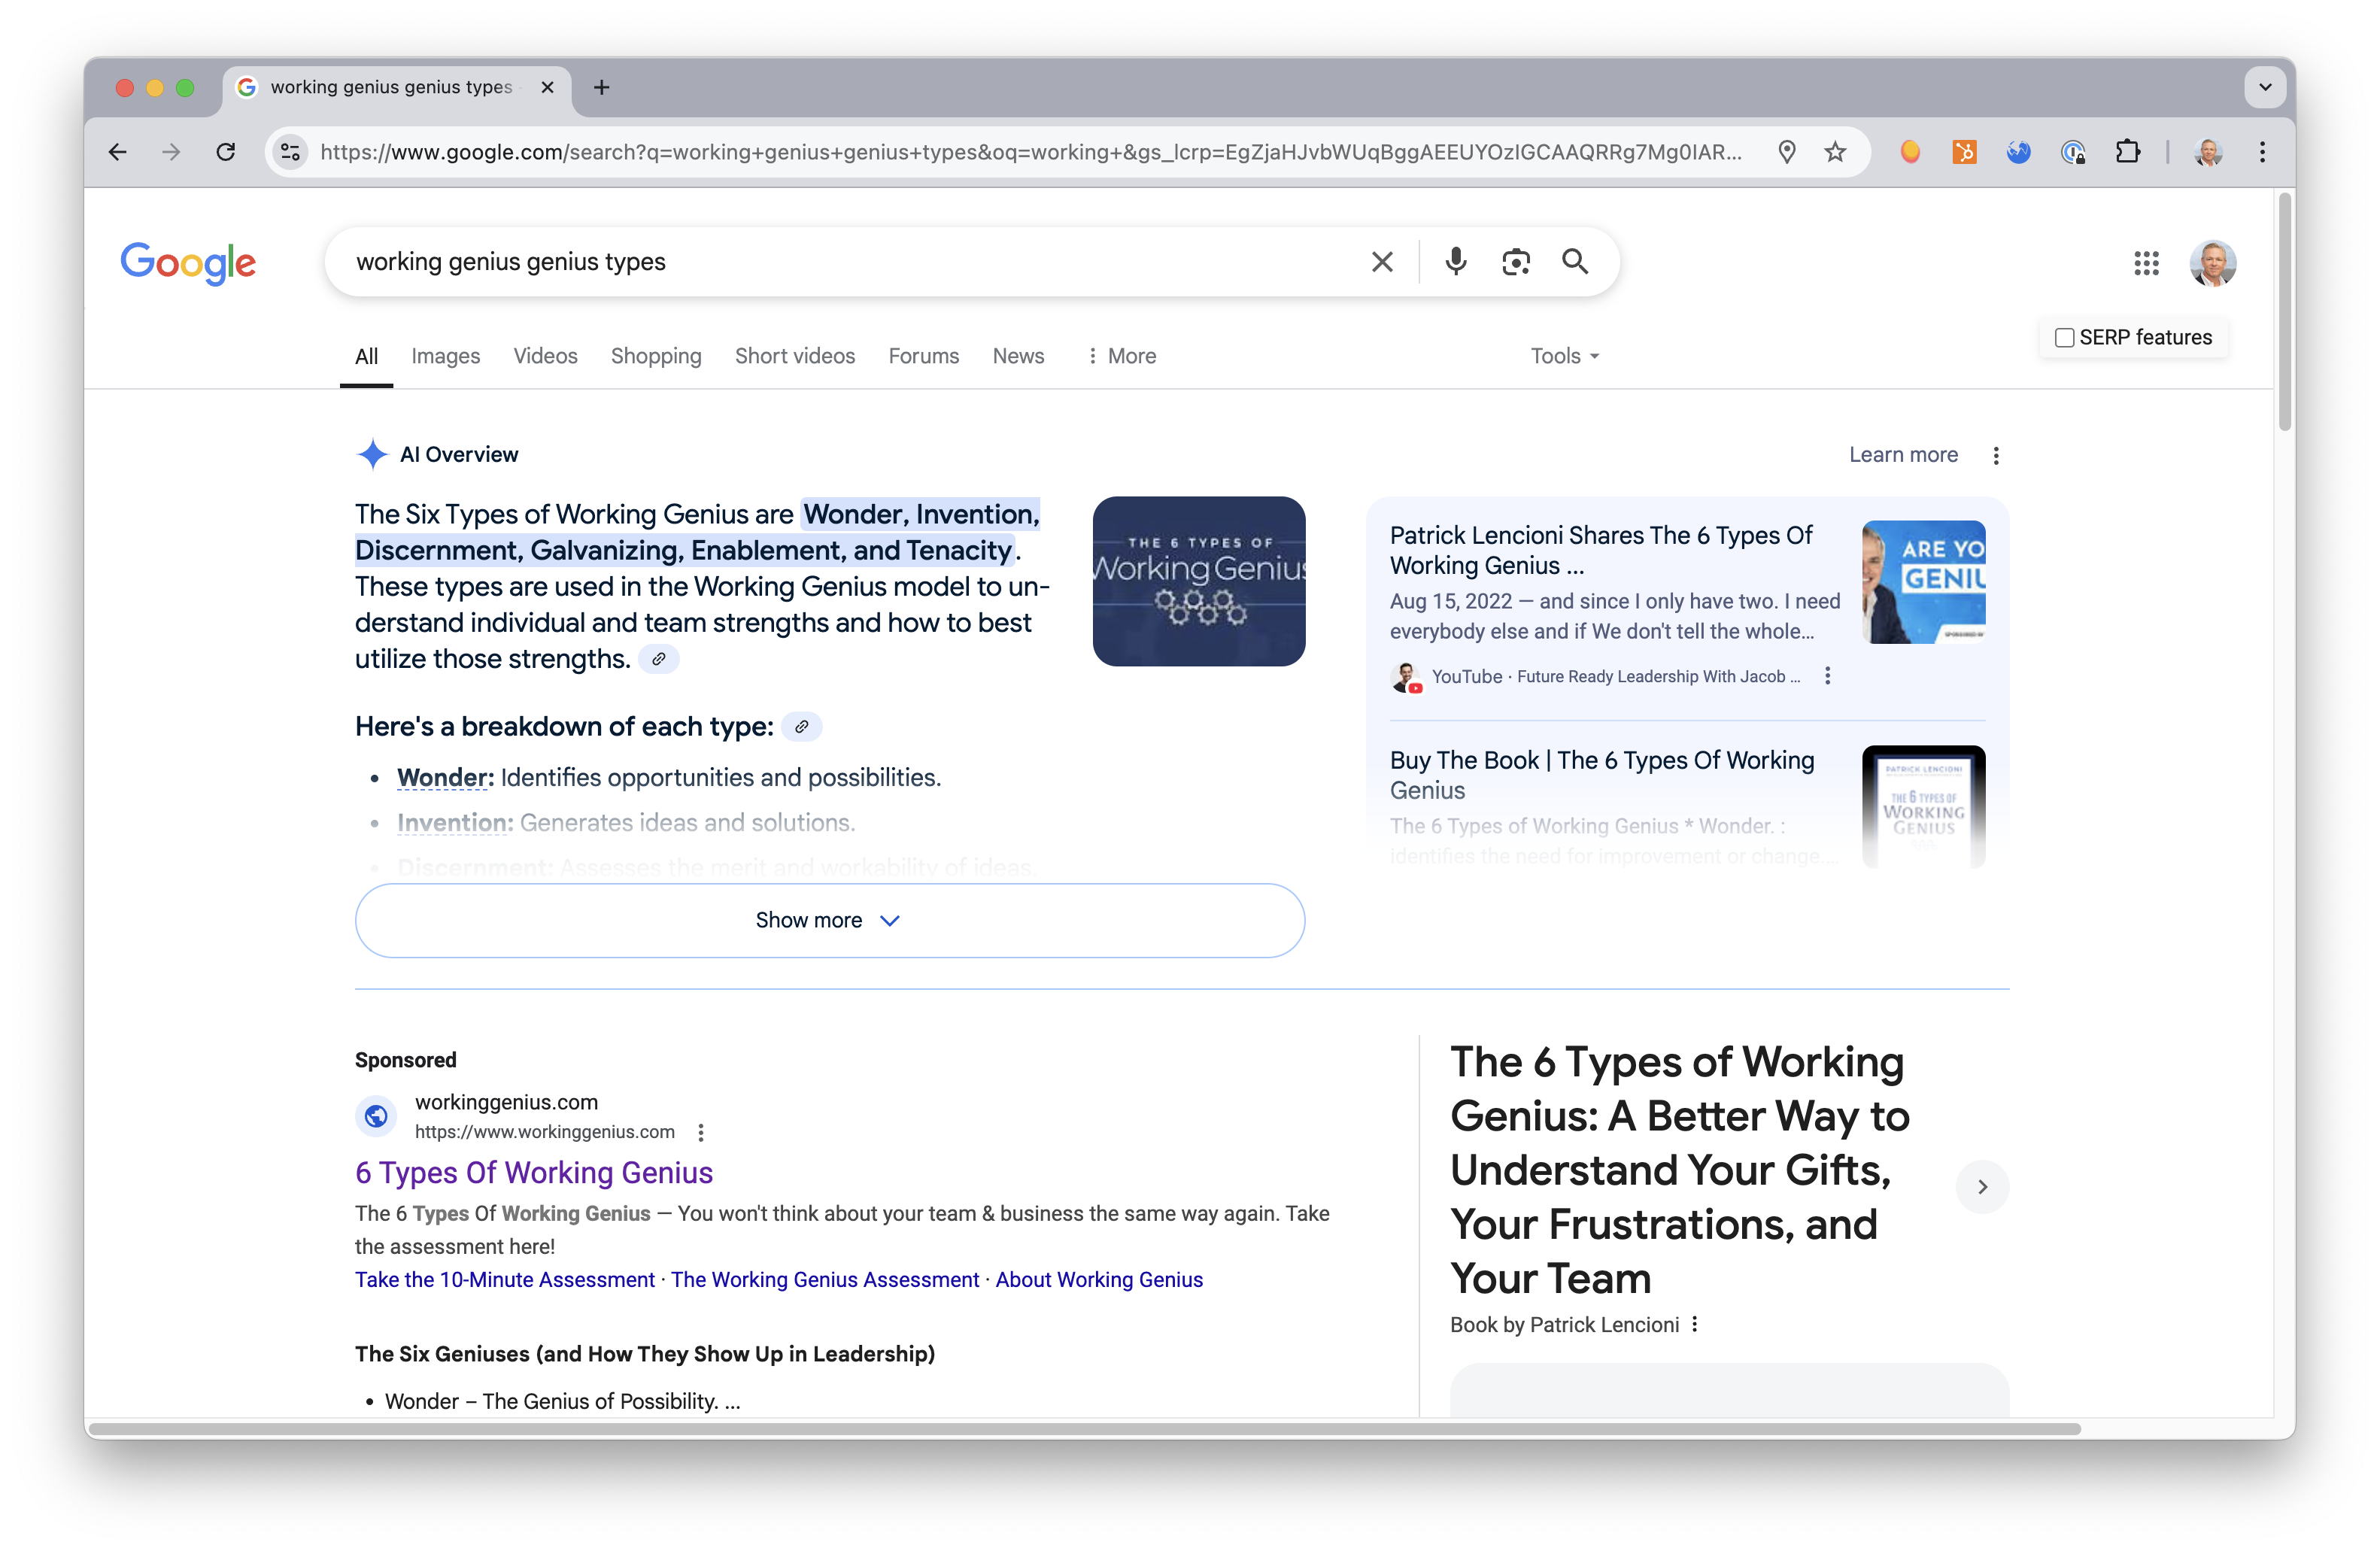Click the Working Genius thumbnail image
Screen dimensions: 2380x1551
tap(1199, 581)
